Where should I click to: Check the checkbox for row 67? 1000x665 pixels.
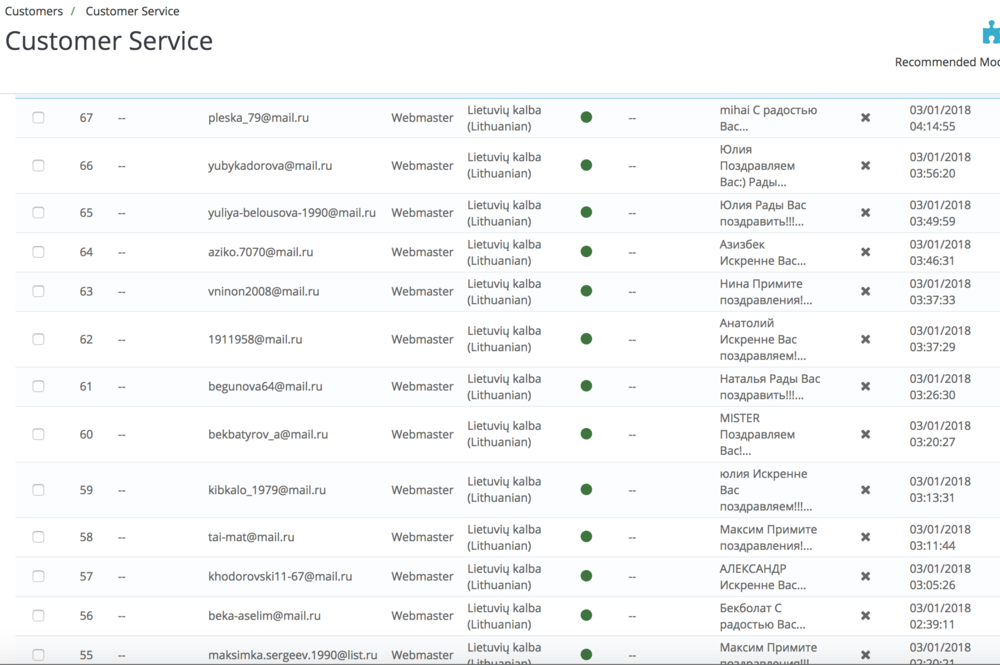pos(38,117)
